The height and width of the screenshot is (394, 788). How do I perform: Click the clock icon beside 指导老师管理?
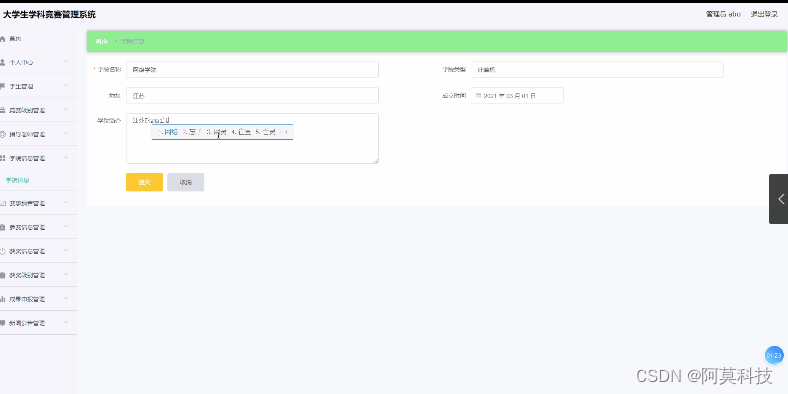click(3, 134)
